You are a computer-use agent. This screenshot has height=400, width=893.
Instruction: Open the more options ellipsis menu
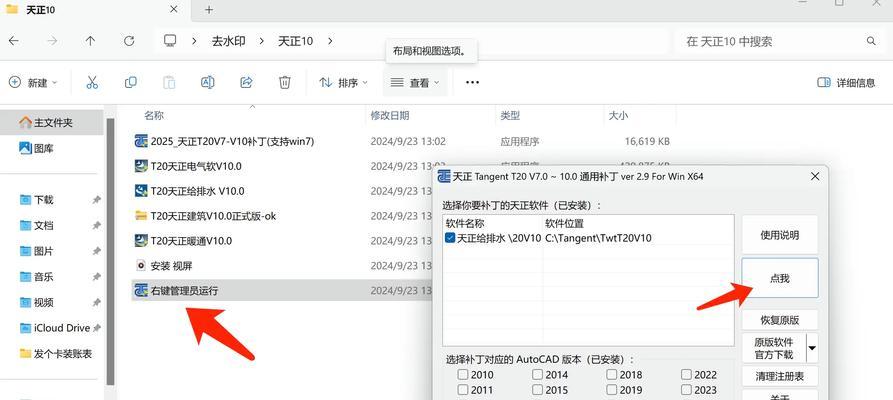pos(472,83)
